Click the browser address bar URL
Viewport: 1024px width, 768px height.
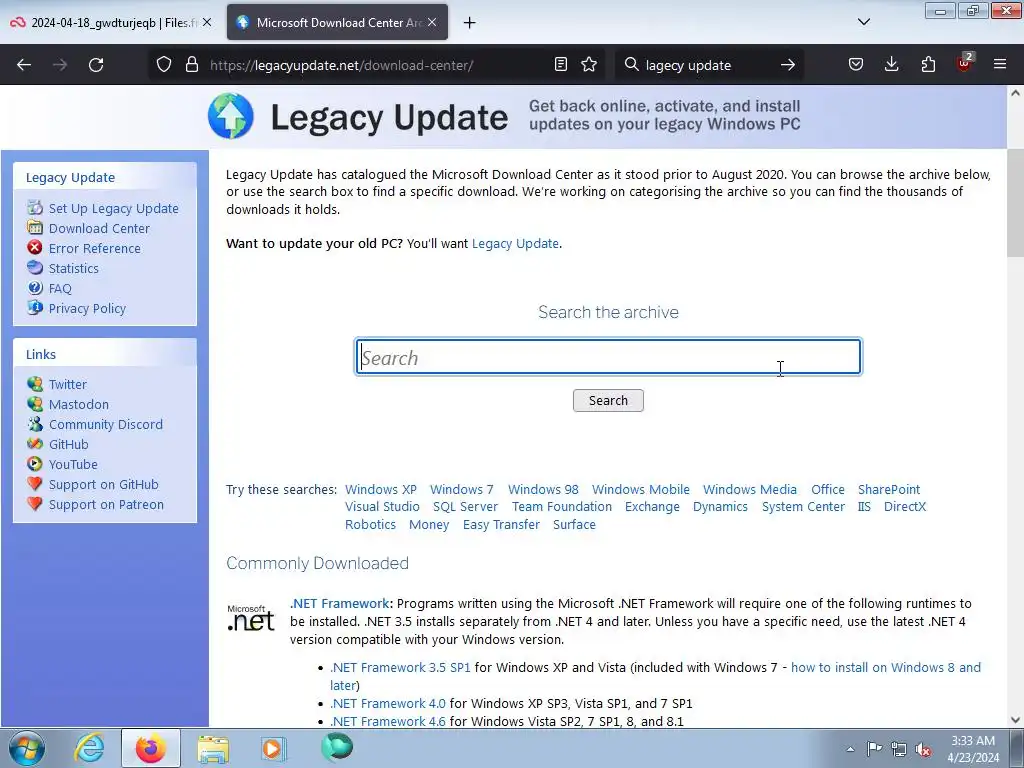(342, 65)
